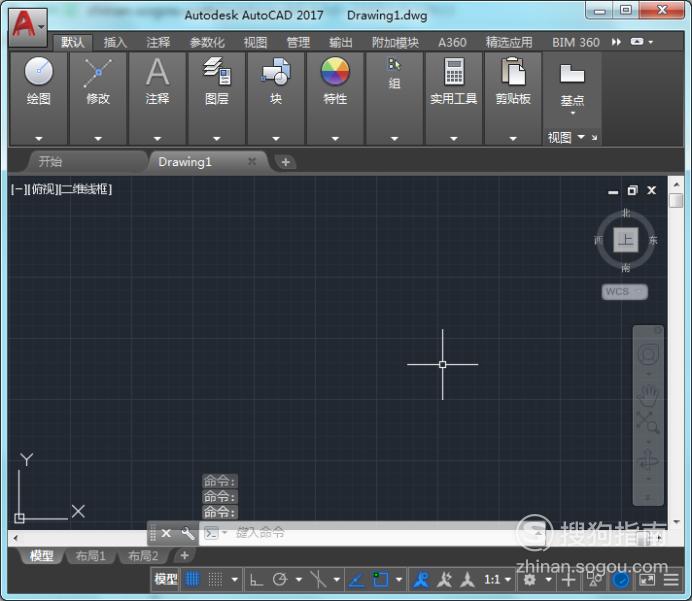Open snap mode dropdown arrow in status bar
This screenshot has height=601, width=692.
click(x=234, y=579)
